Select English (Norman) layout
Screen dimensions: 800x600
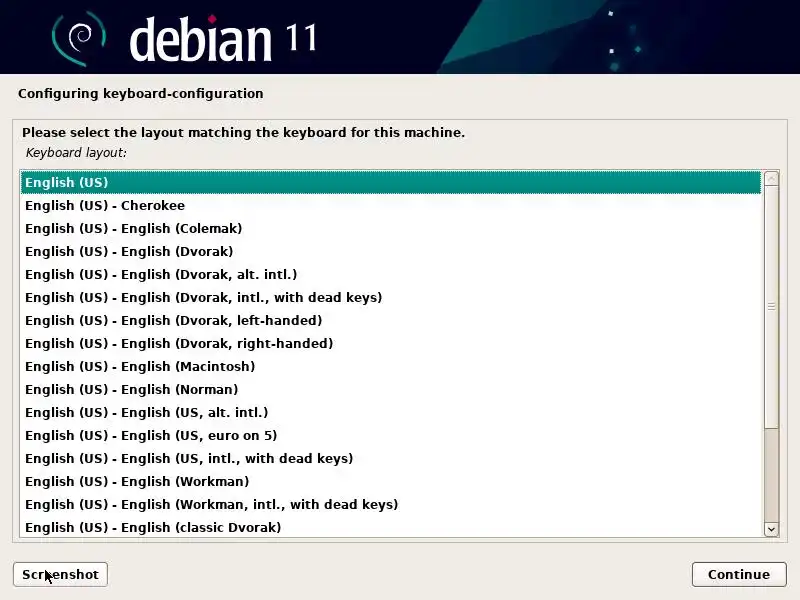click(391, 389)
